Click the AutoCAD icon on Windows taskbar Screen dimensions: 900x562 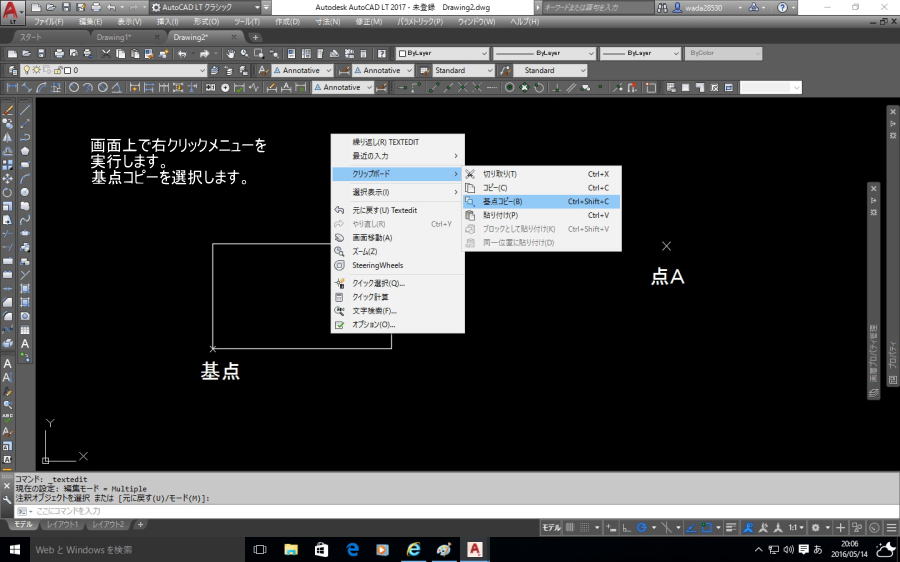tap(475, 549)
